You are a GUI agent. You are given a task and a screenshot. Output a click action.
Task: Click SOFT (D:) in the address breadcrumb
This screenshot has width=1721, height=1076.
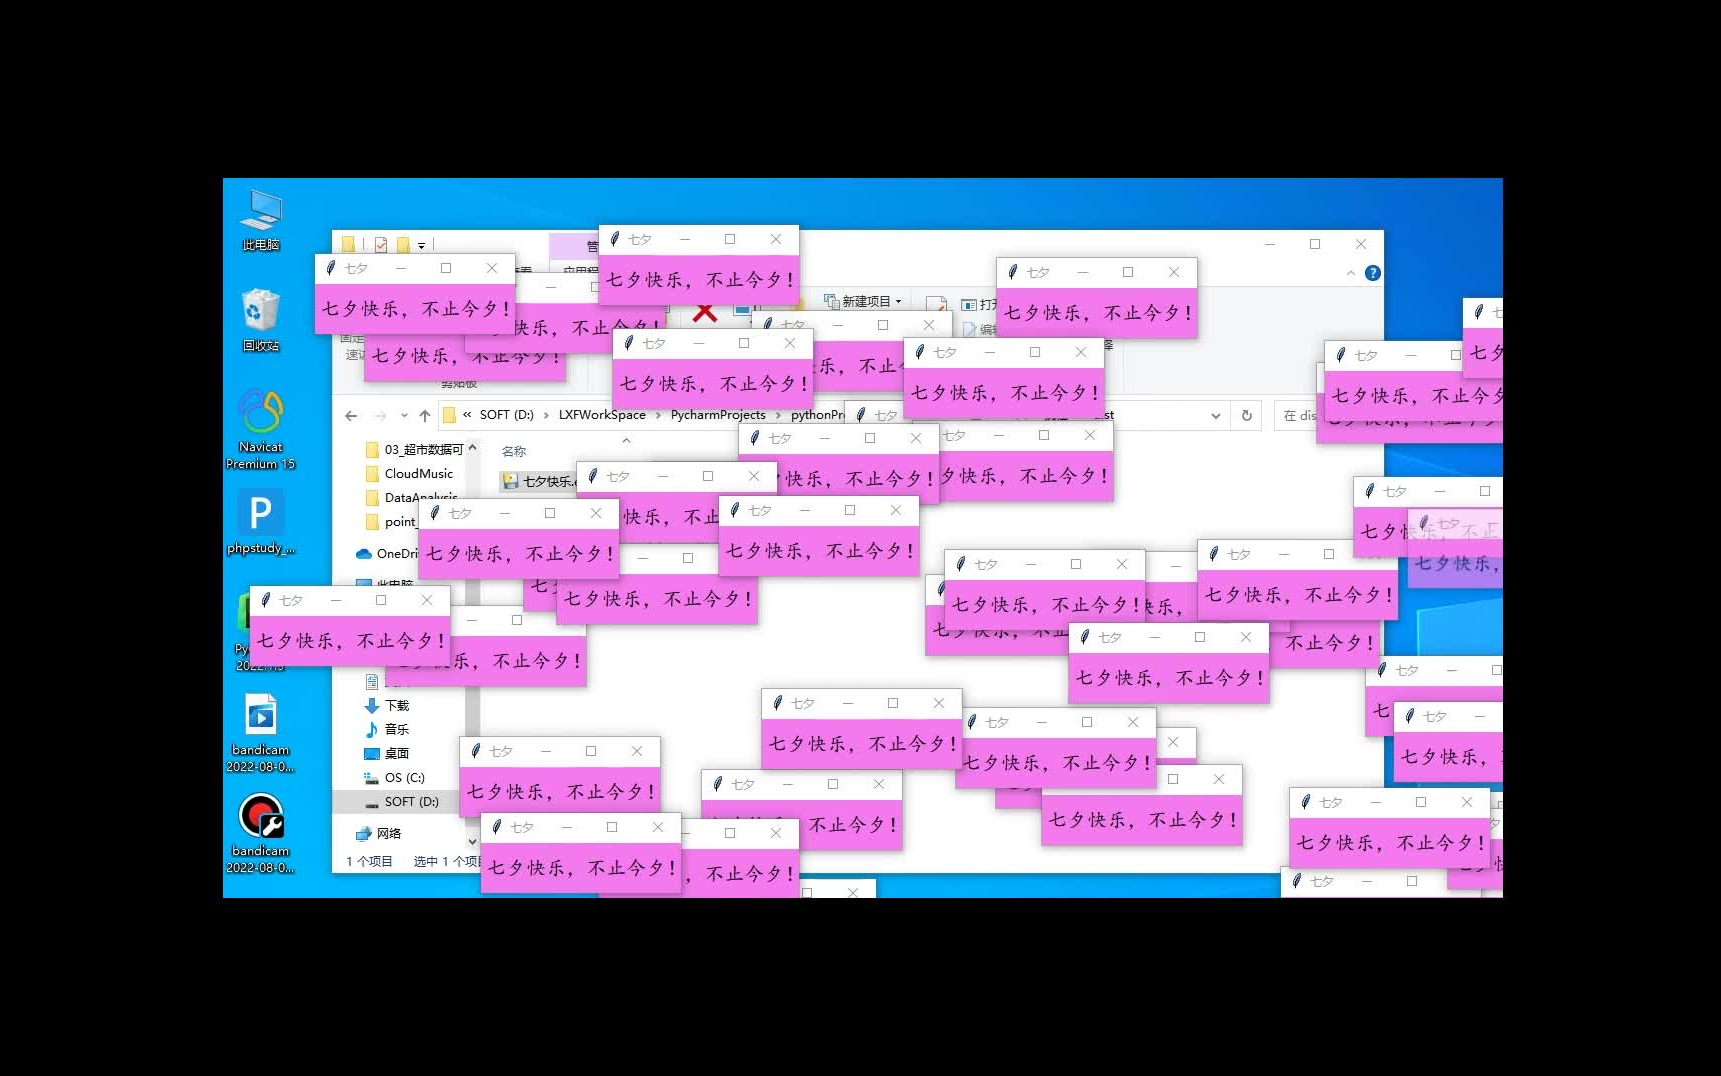(507, 415)
